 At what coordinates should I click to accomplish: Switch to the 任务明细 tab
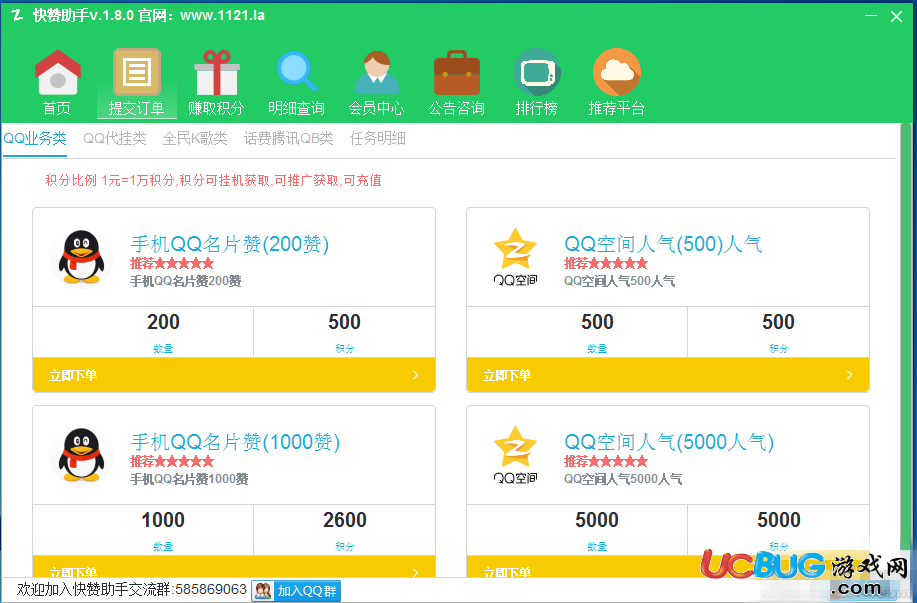click(378, 139)
